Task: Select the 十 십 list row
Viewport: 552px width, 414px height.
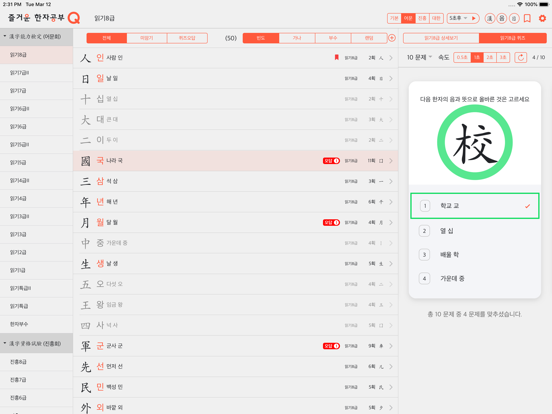Action: click(236, 99)
